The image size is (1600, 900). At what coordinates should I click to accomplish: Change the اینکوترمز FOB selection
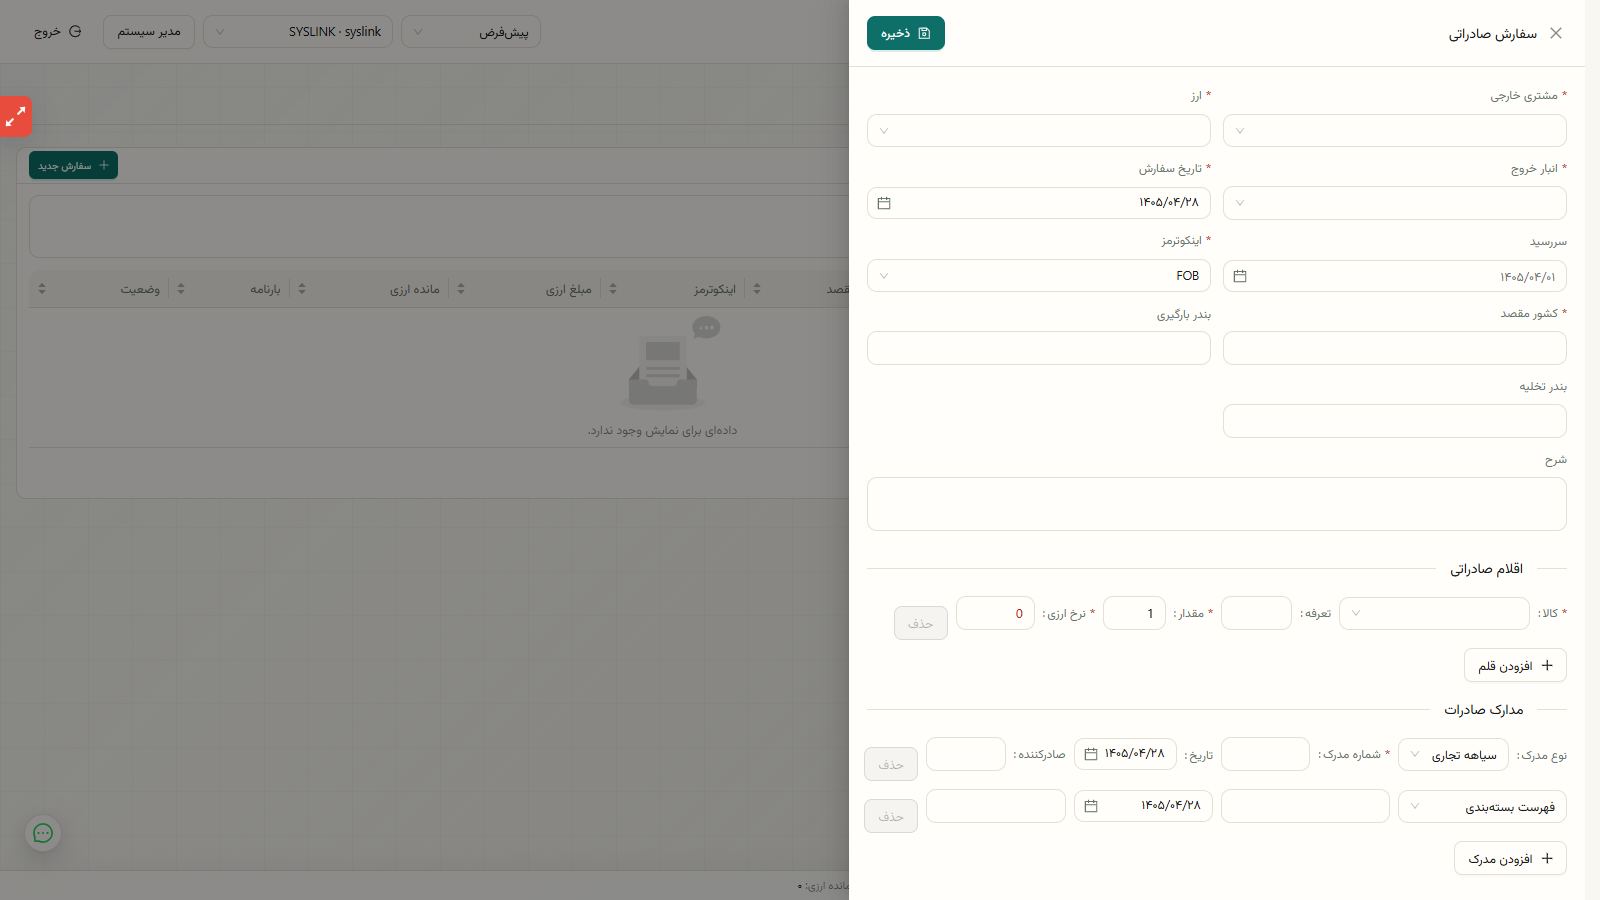click(x=1038, y=276)
